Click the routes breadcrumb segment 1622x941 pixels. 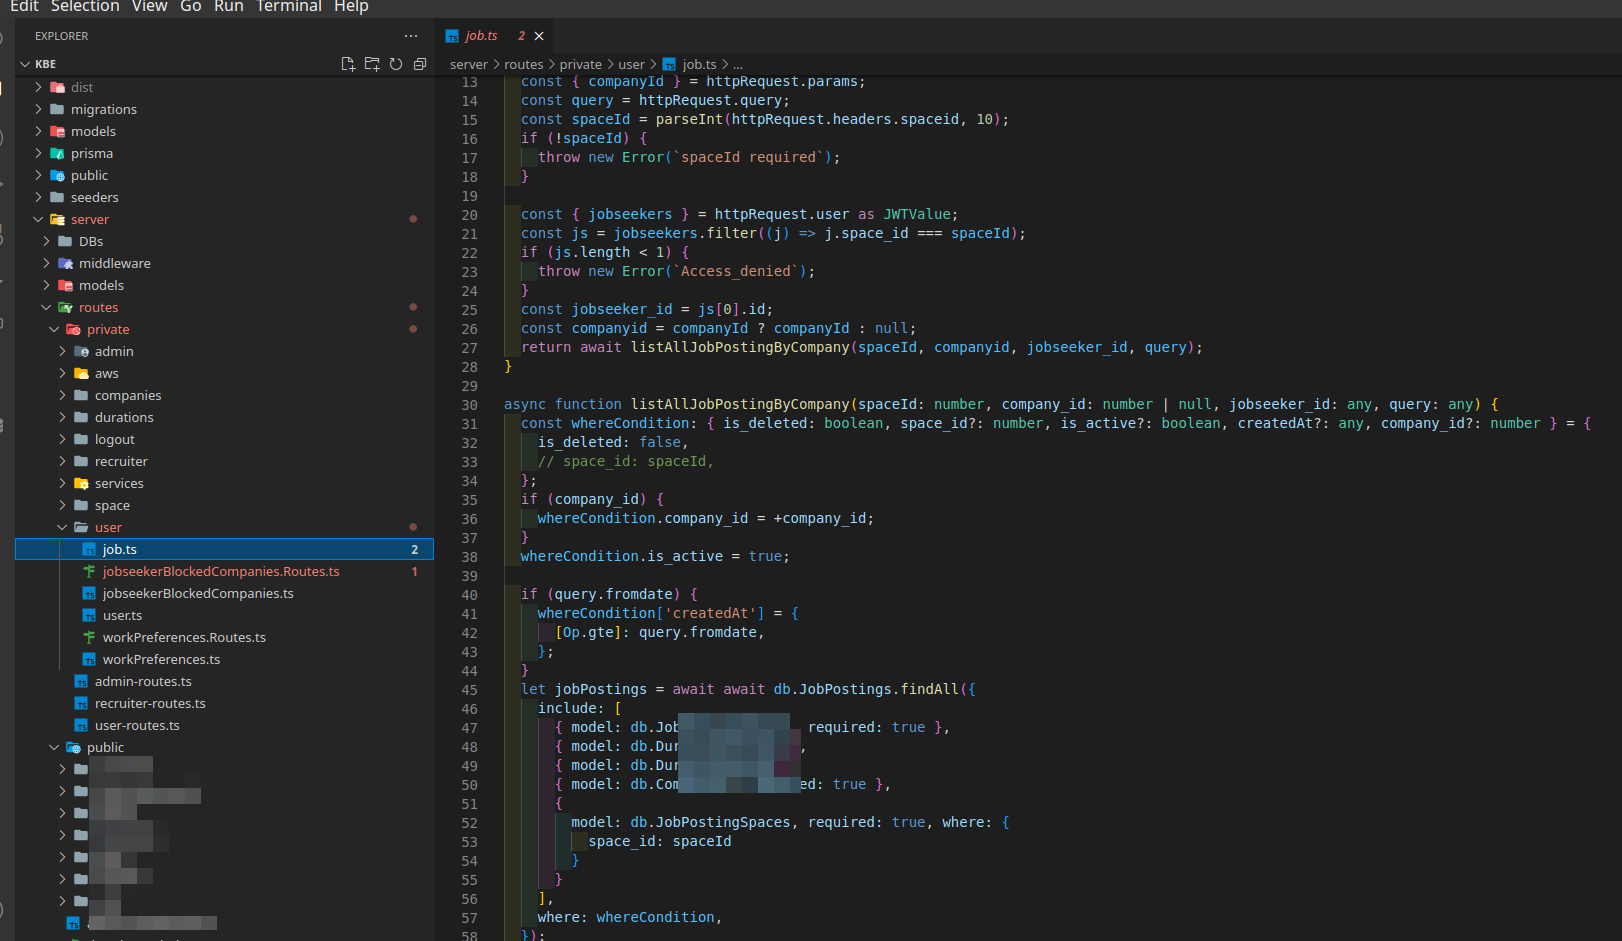click(x=523, y=65)
